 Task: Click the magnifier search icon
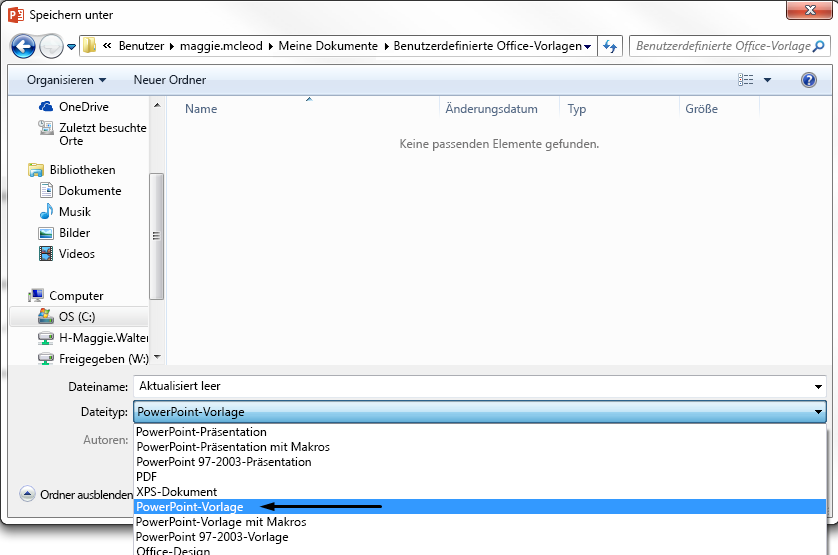coord(819,47)
